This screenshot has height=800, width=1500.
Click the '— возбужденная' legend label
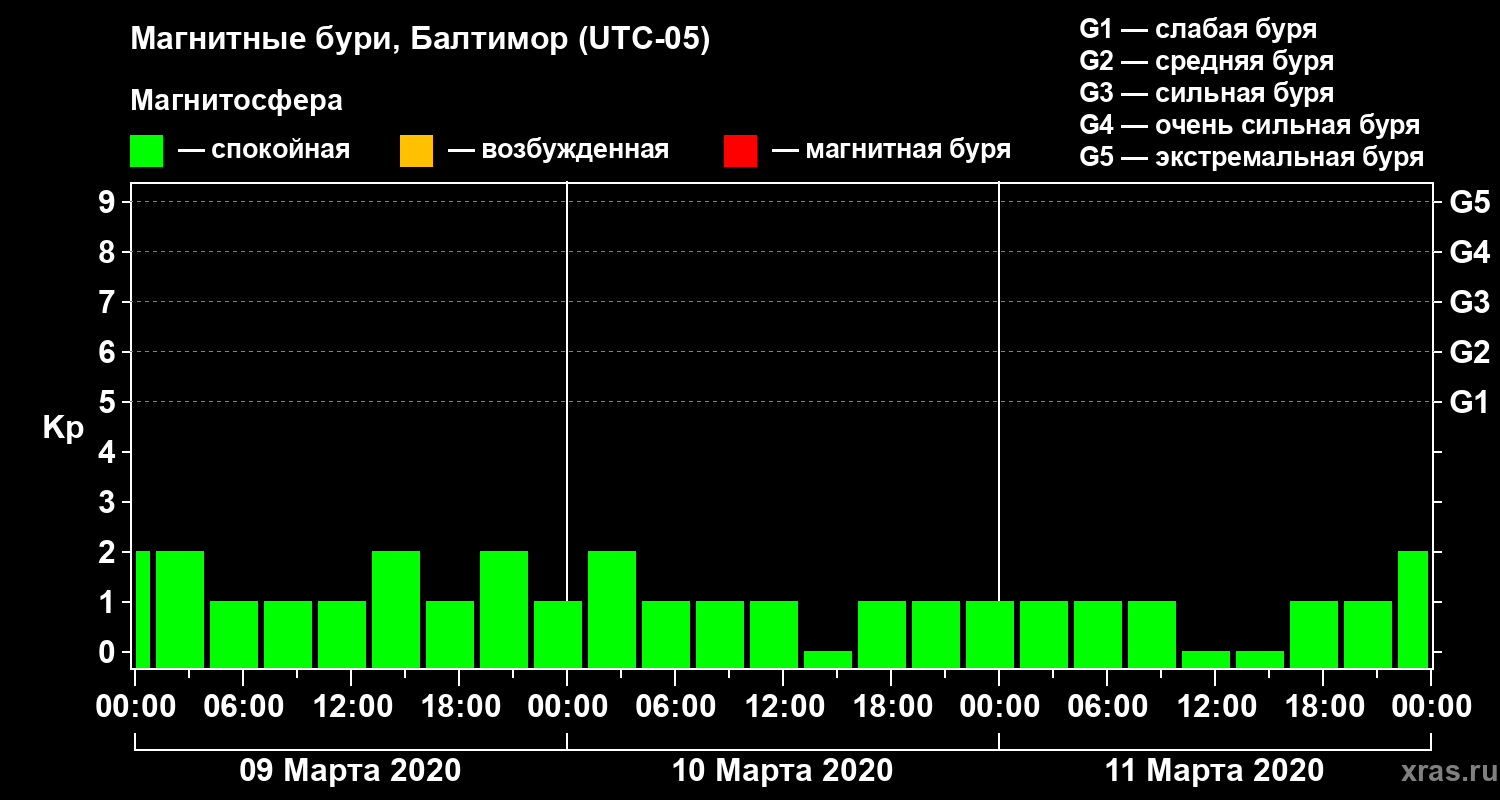[x=558, y=150]
